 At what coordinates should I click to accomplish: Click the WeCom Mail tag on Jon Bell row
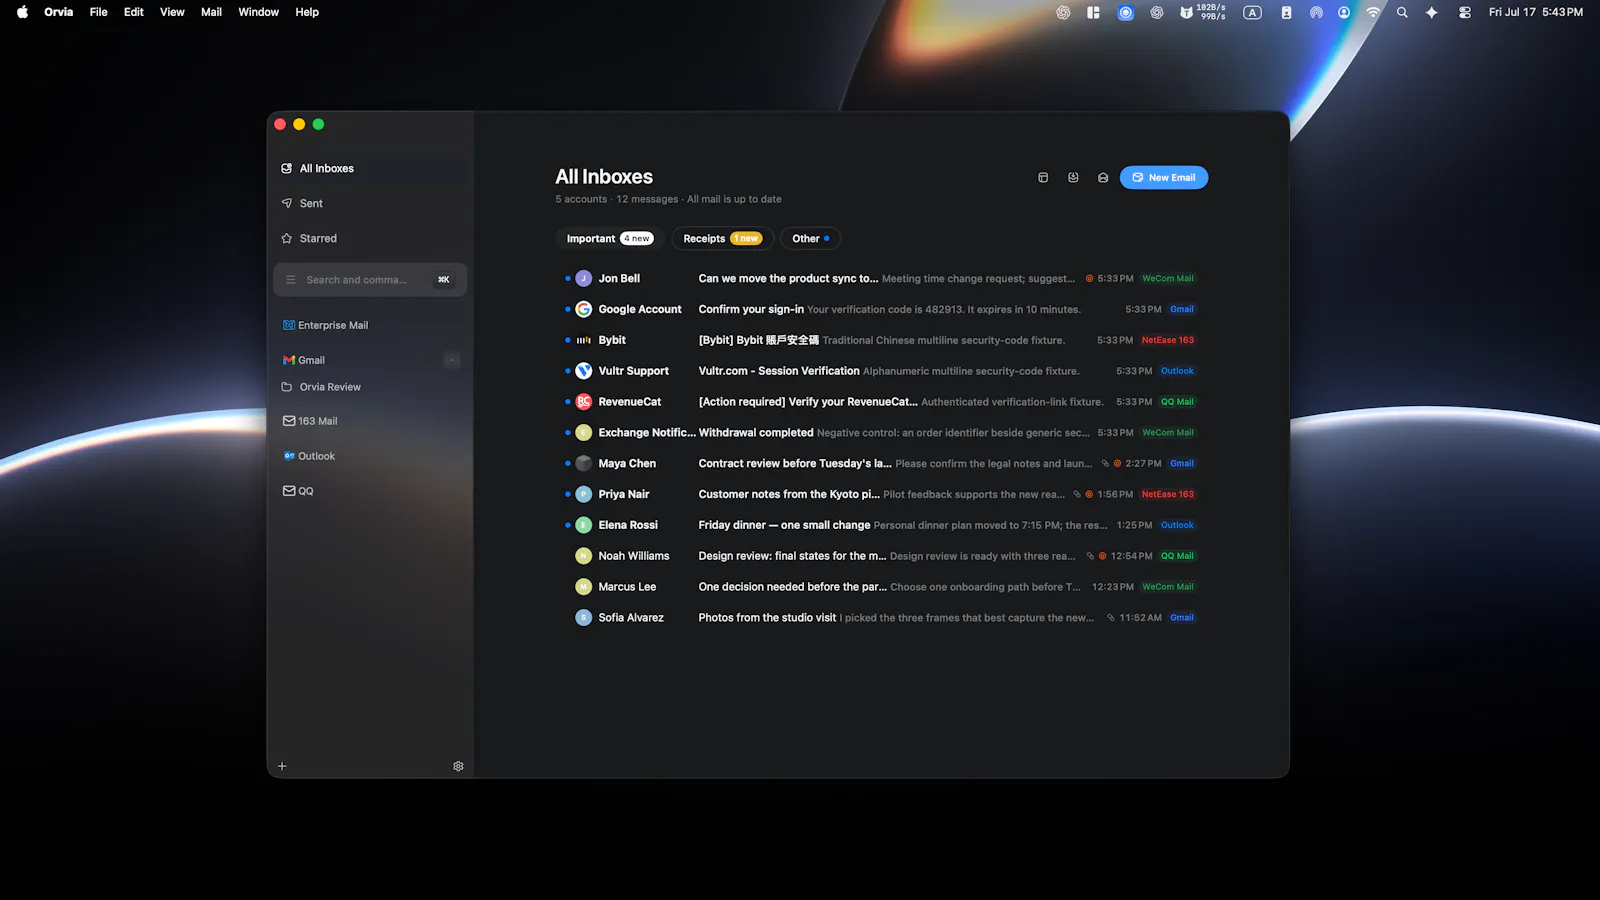[x=1168, y=279]
